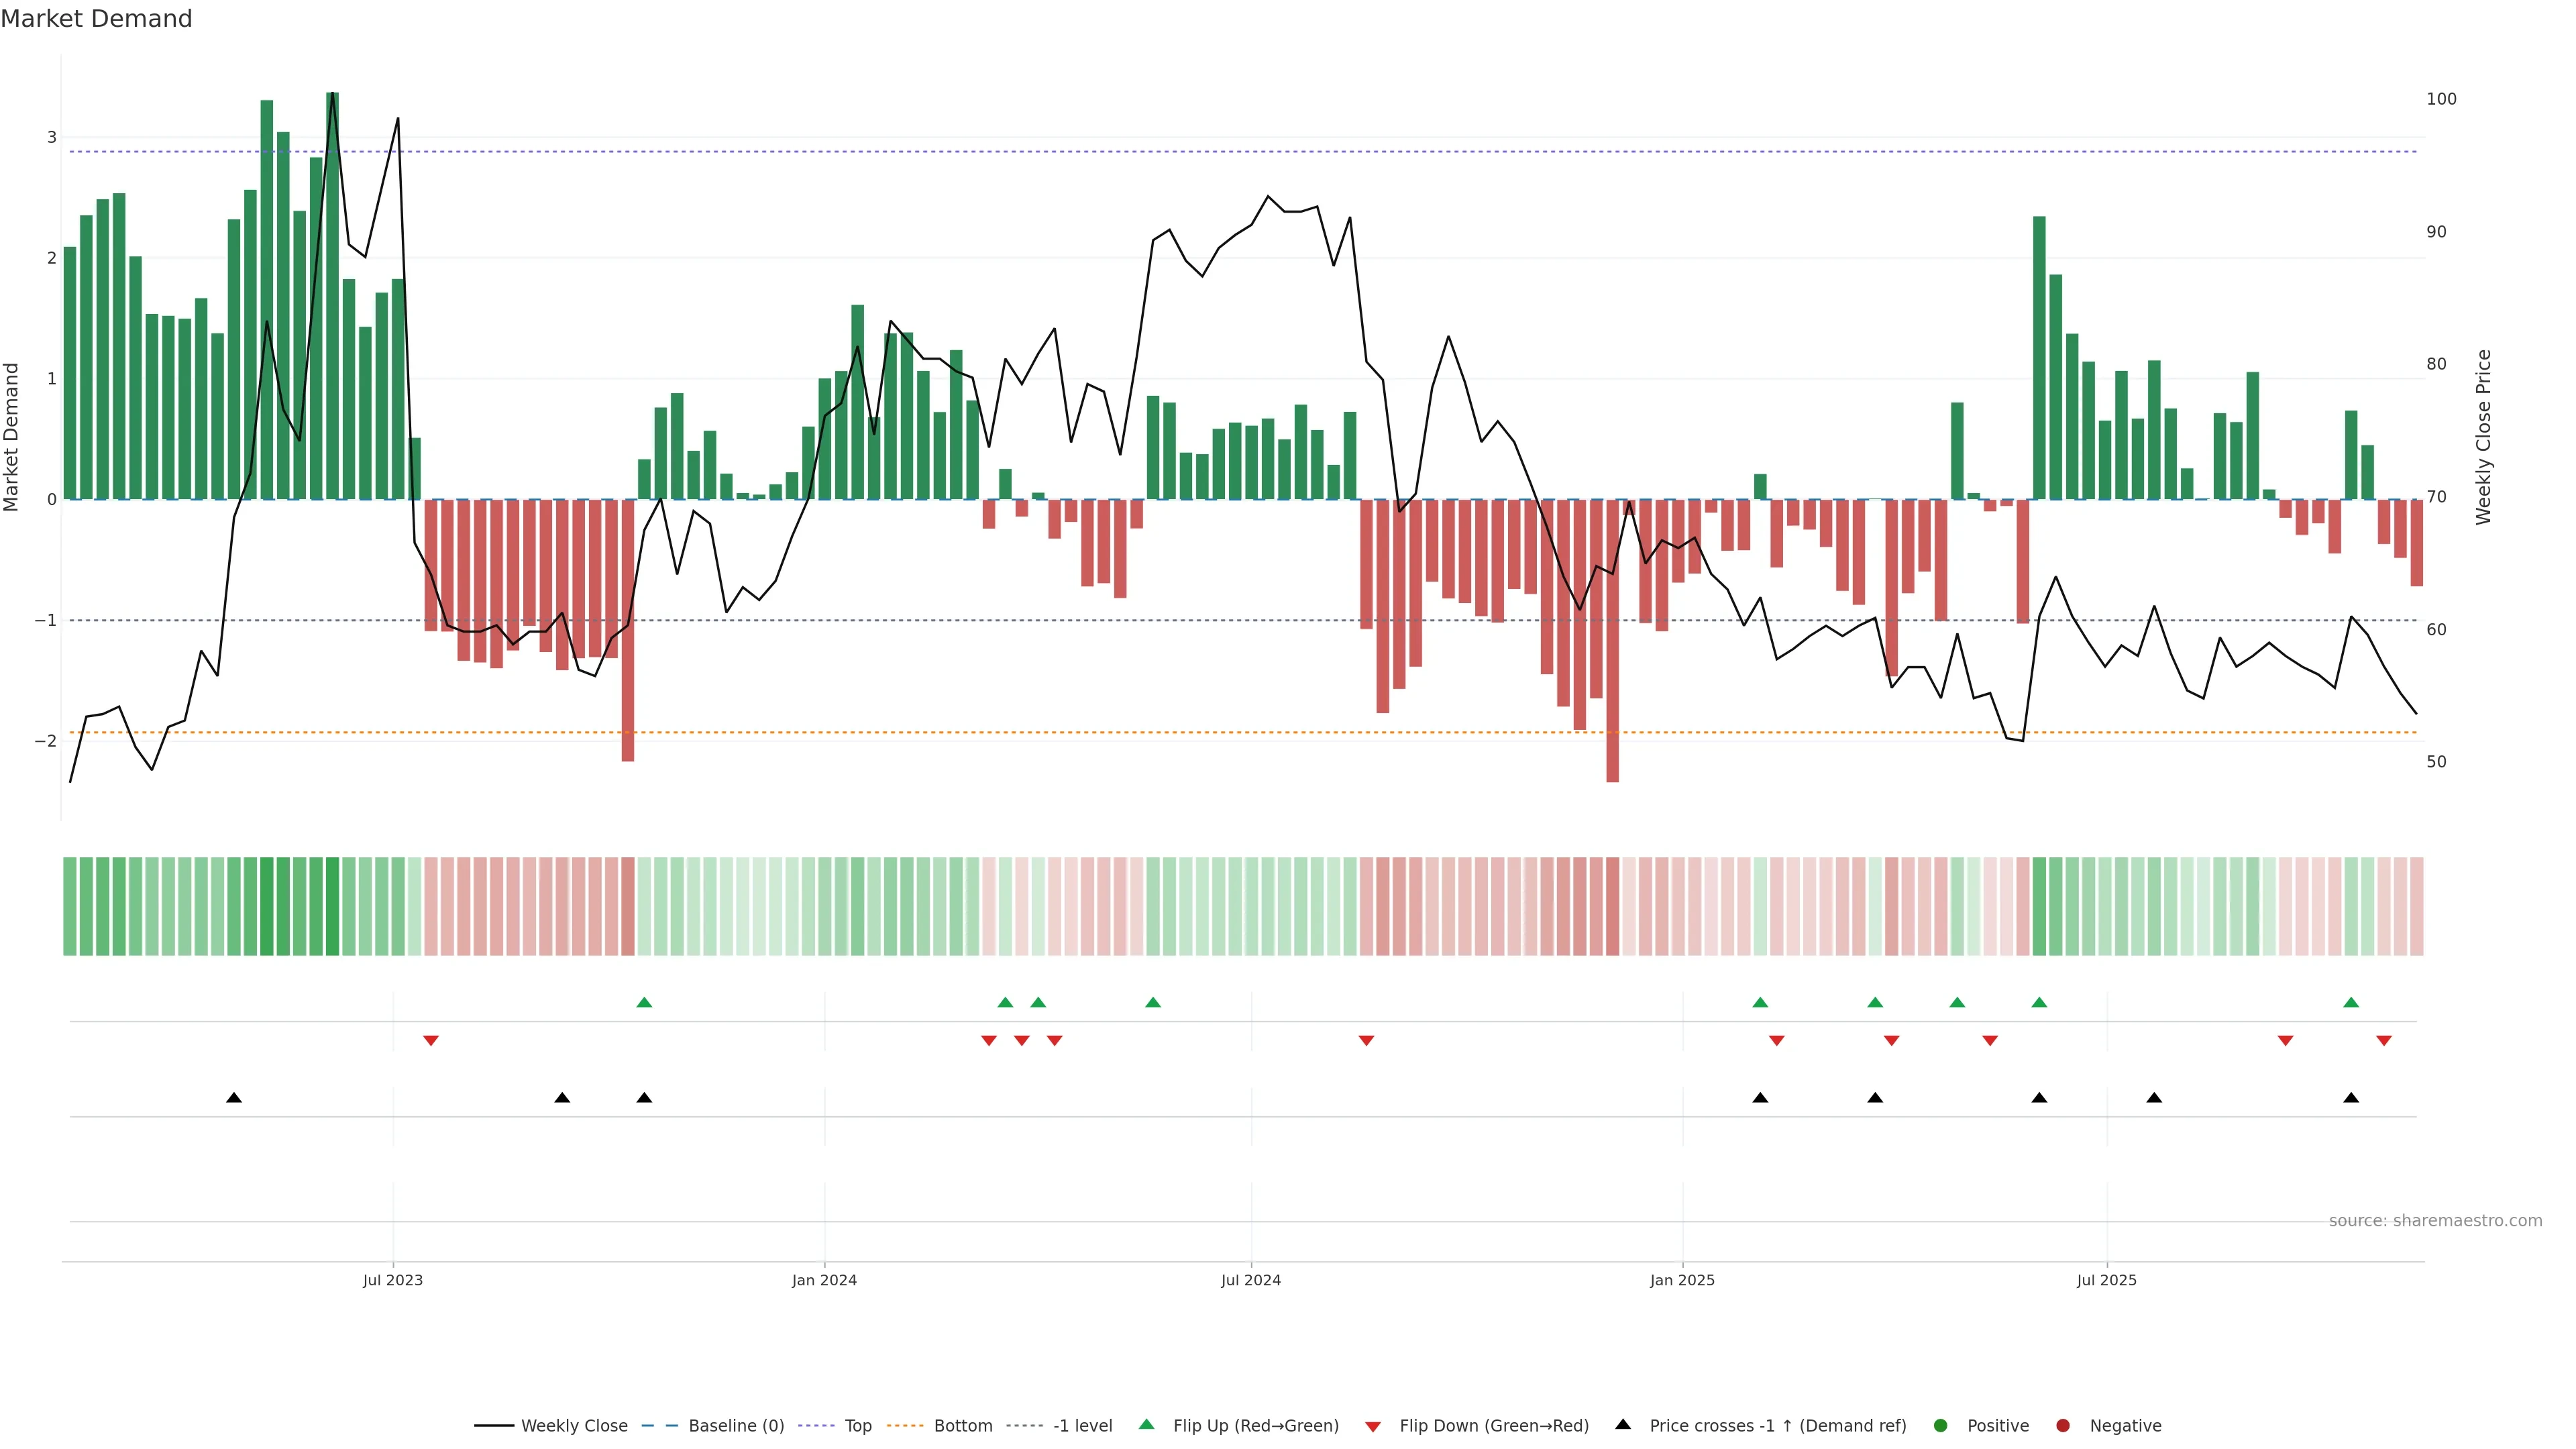The width and height of the screenshot is (2576, 1449).
Task: Click the Jan 2024 axis label
Action: pos(824,1280)
